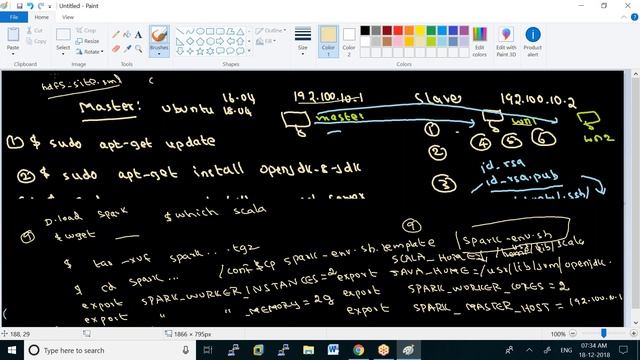Open the File menu
Screen dimensions: 640x360
[x=14, y=17]
